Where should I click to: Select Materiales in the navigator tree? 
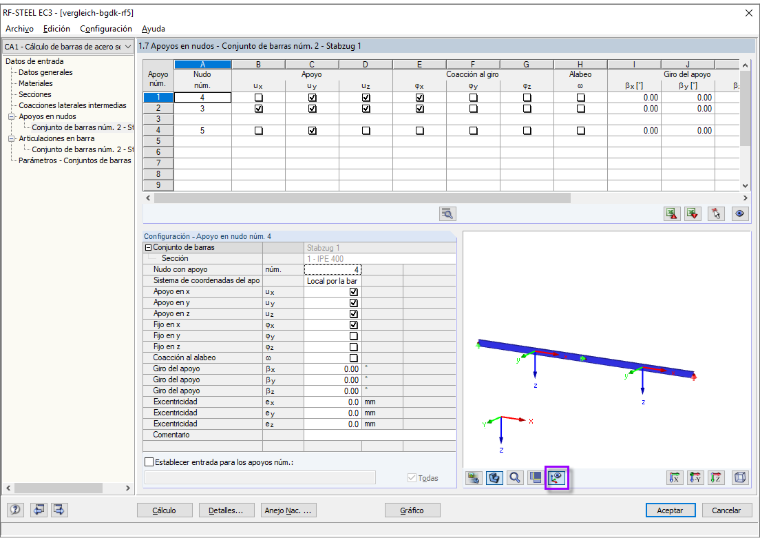tap(35, 83)
